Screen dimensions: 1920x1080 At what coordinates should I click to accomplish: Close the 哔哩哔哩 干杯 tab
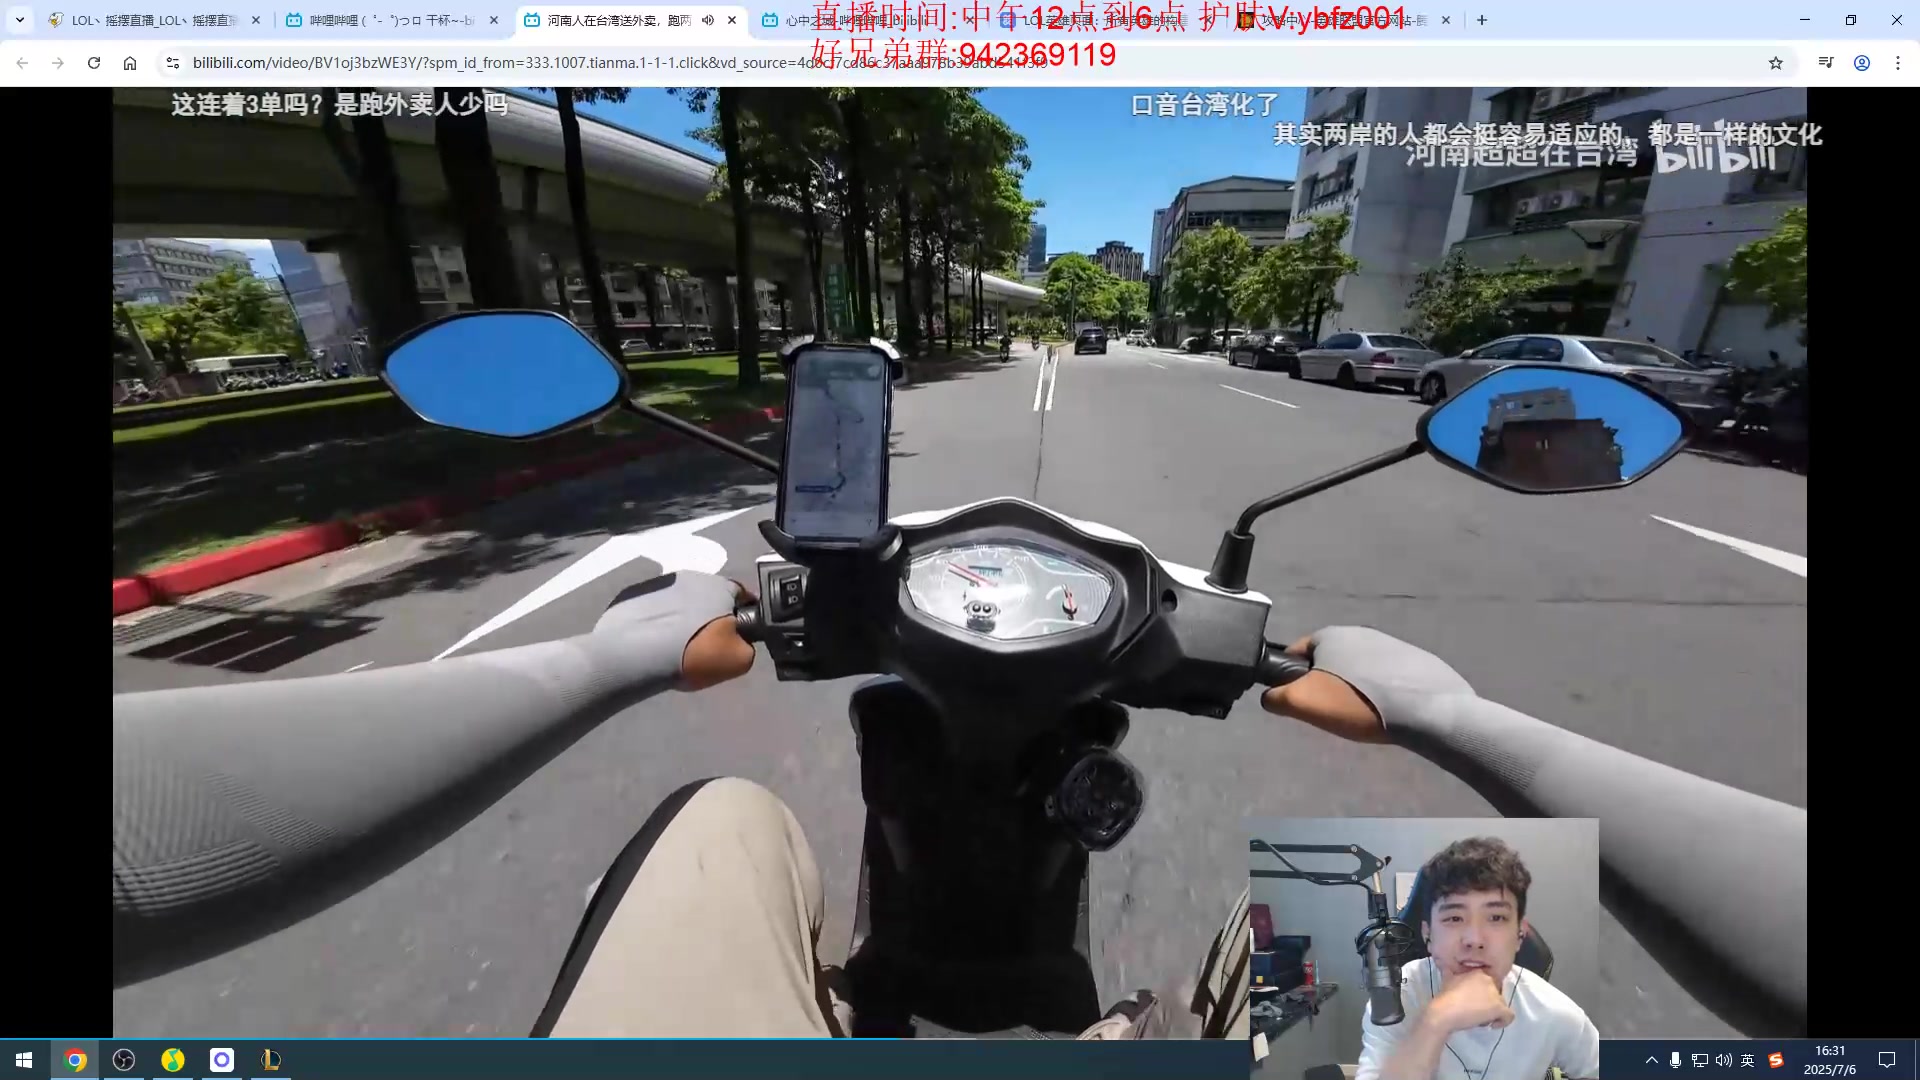pos(494,20)
